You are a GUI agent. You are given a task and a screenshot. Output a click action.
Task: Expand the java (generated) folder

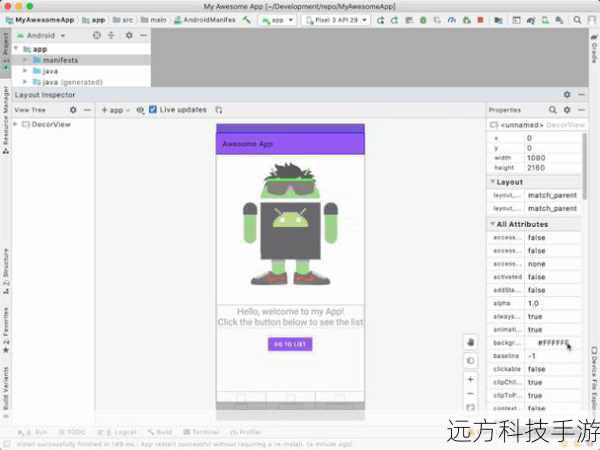(x=25, y=82)
